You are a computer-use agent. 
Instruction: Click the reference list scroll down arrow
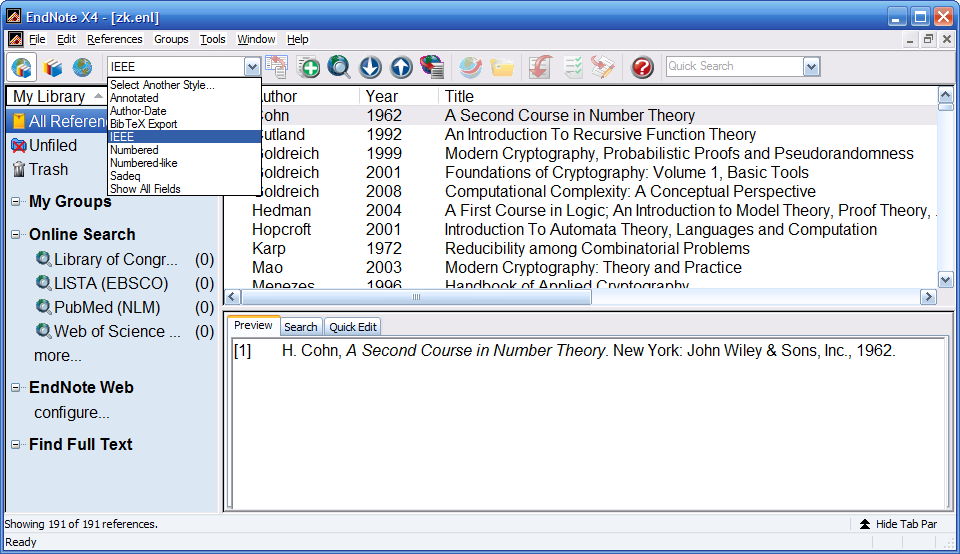click(945, 280)
